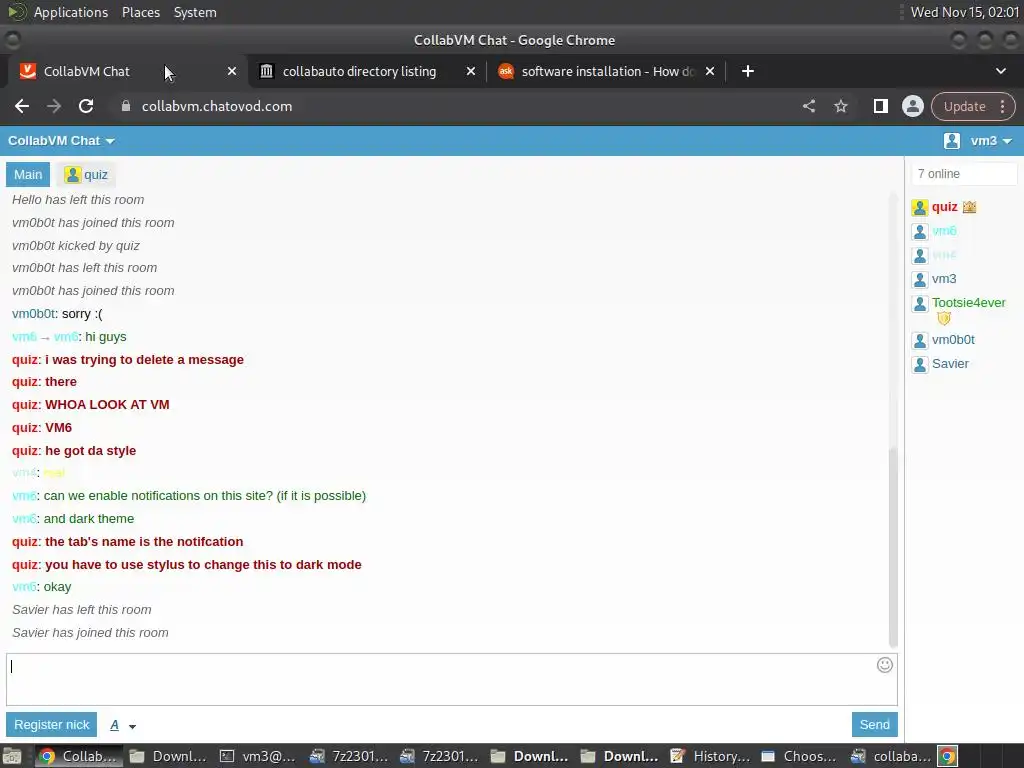Close the software installation tab

pos(710,71)
